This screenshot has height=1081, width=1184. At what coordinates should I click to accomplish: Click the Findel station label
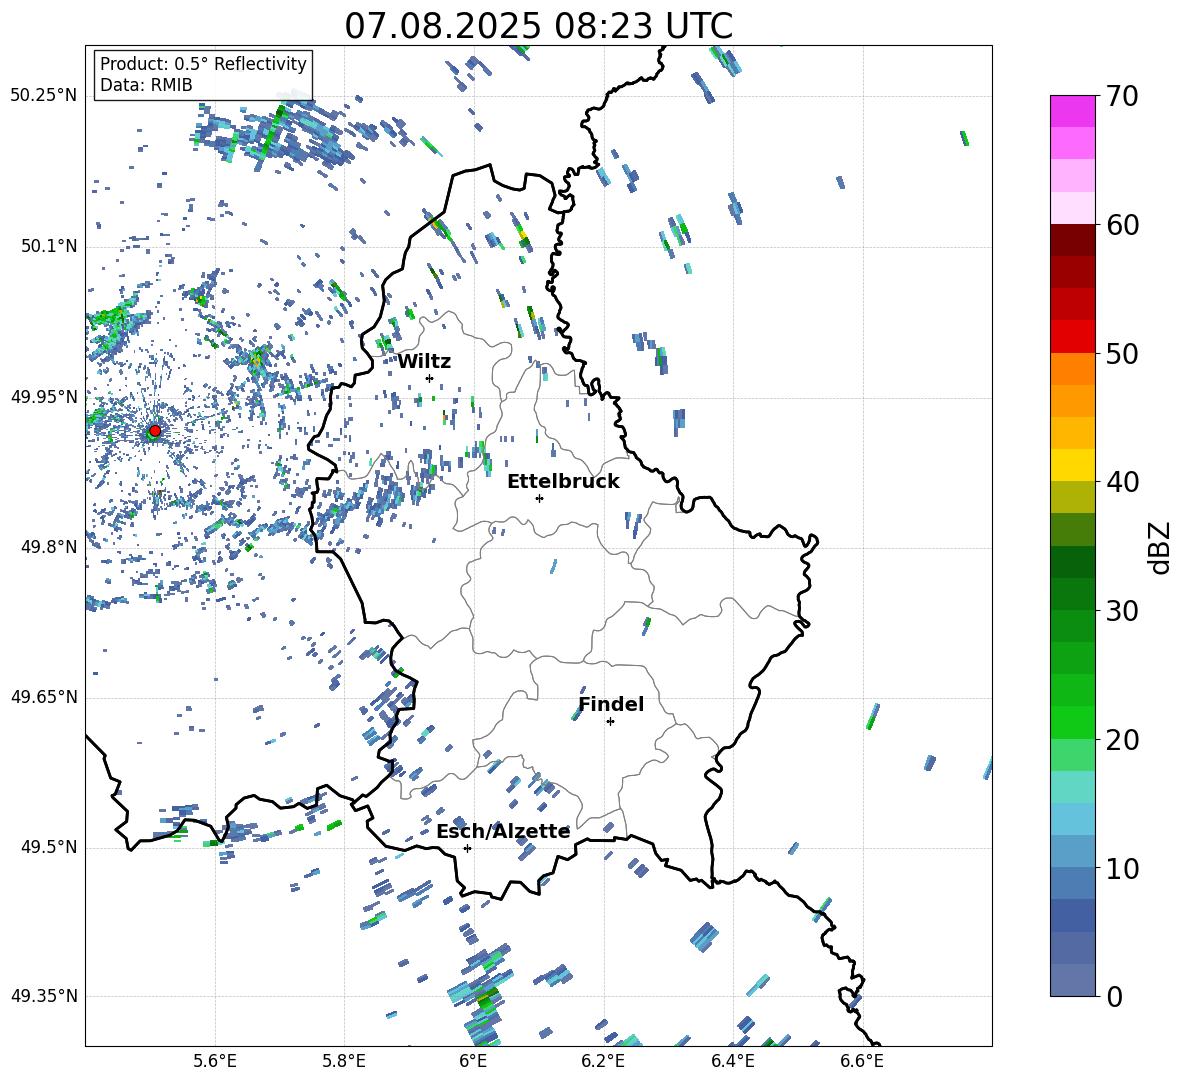pyautogui.click(x=611, y=704)
